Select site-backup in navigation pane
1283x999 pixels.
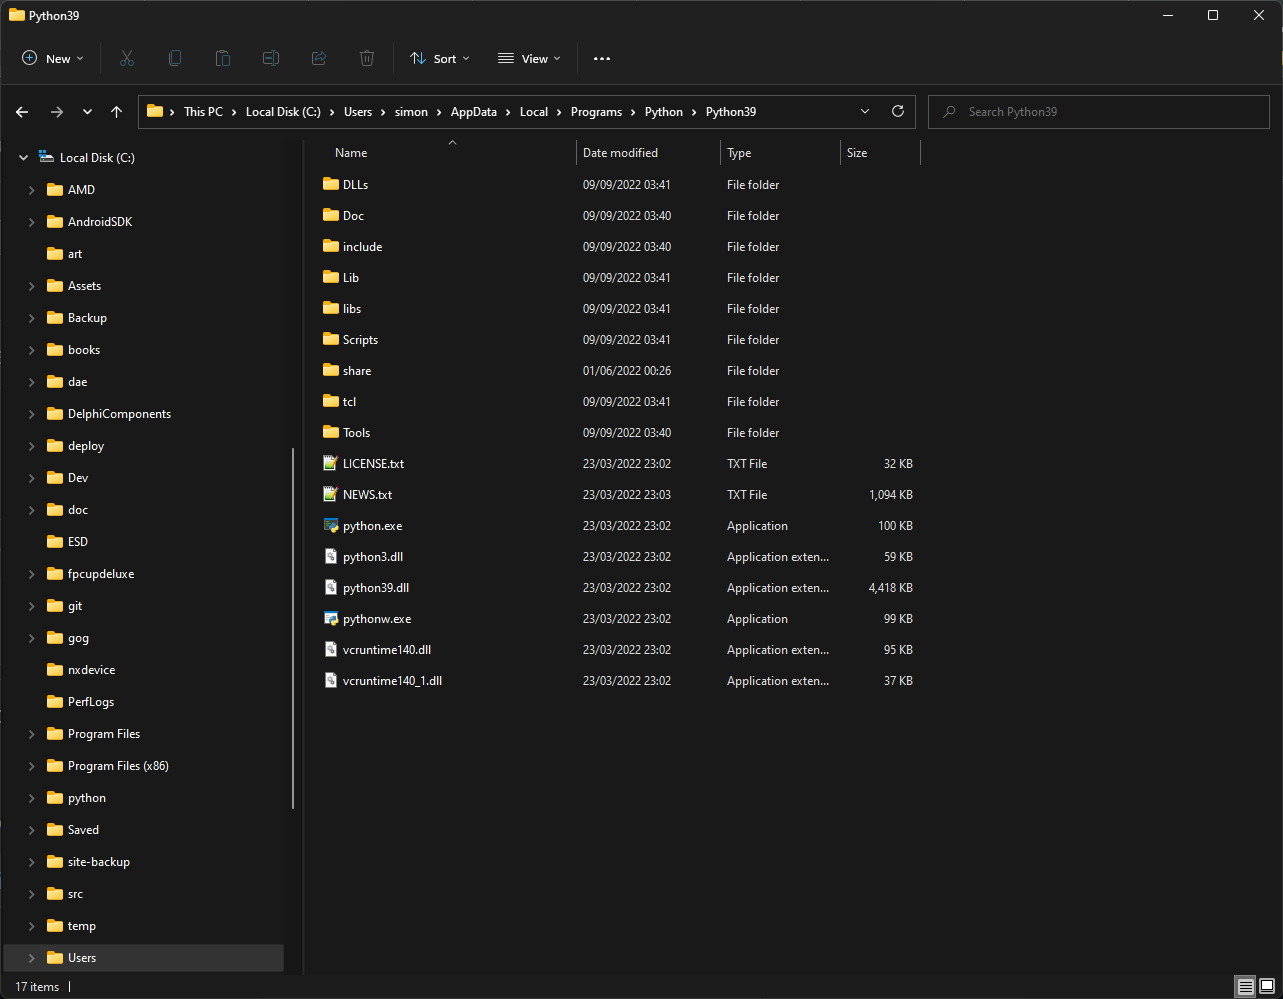[98, 862]
